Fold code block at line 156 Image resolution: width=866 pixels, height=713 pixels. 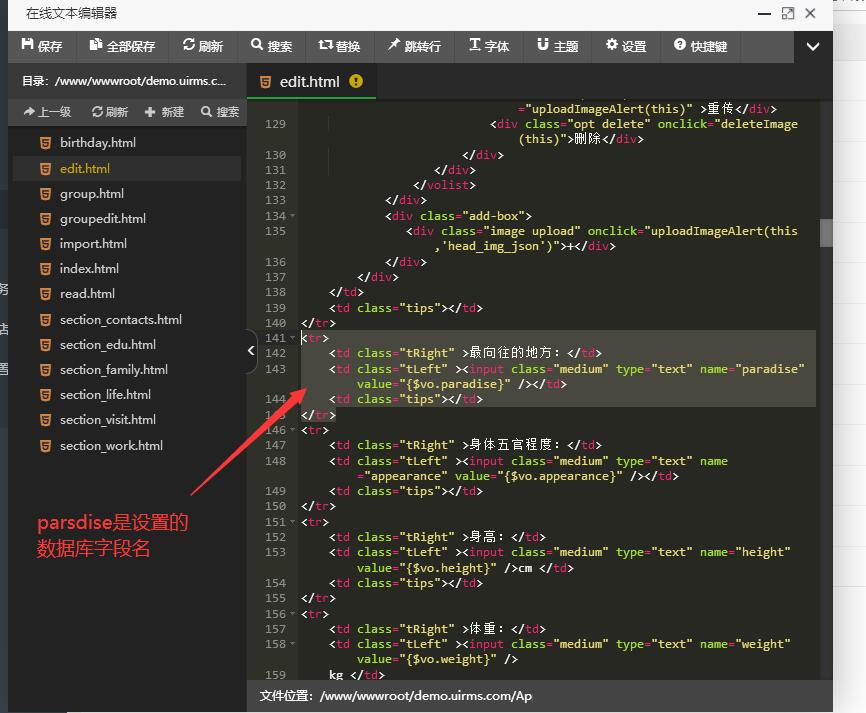pos(293,614)
